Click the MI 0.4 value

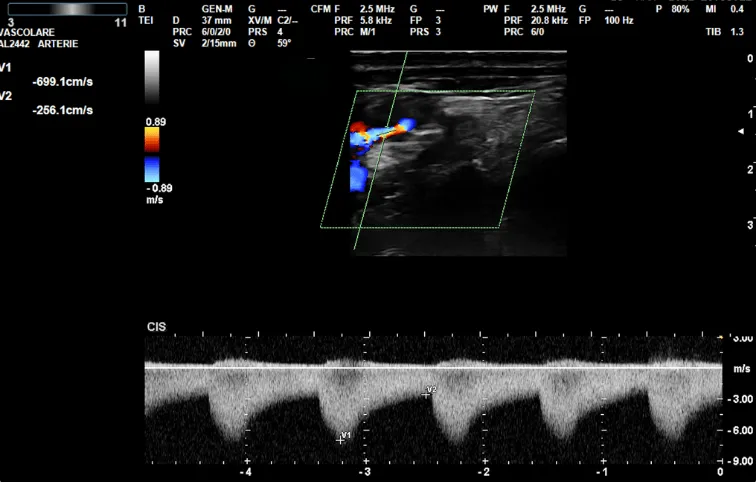click(x=737, y=9)
